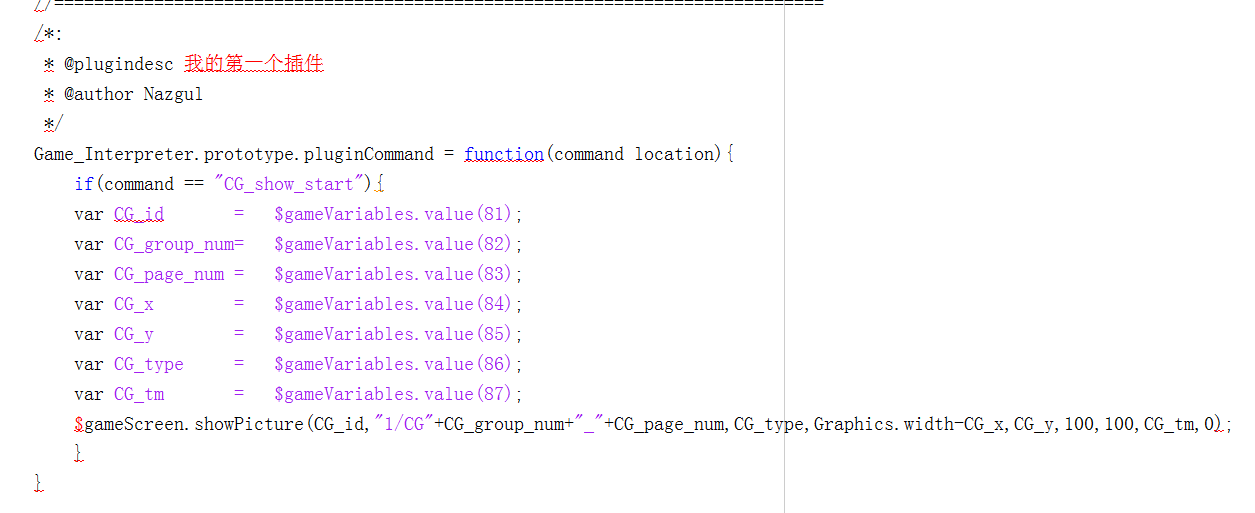1255x513 pixels.
Task: Click the '*/' comment closing
Action: (54, 124)
